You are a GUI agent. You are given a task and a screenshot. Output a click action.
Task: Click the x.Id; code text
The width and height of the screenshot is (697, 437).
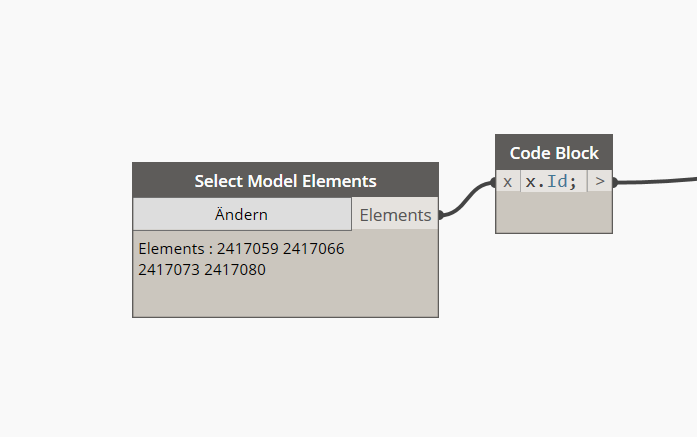tap(552, 182)
